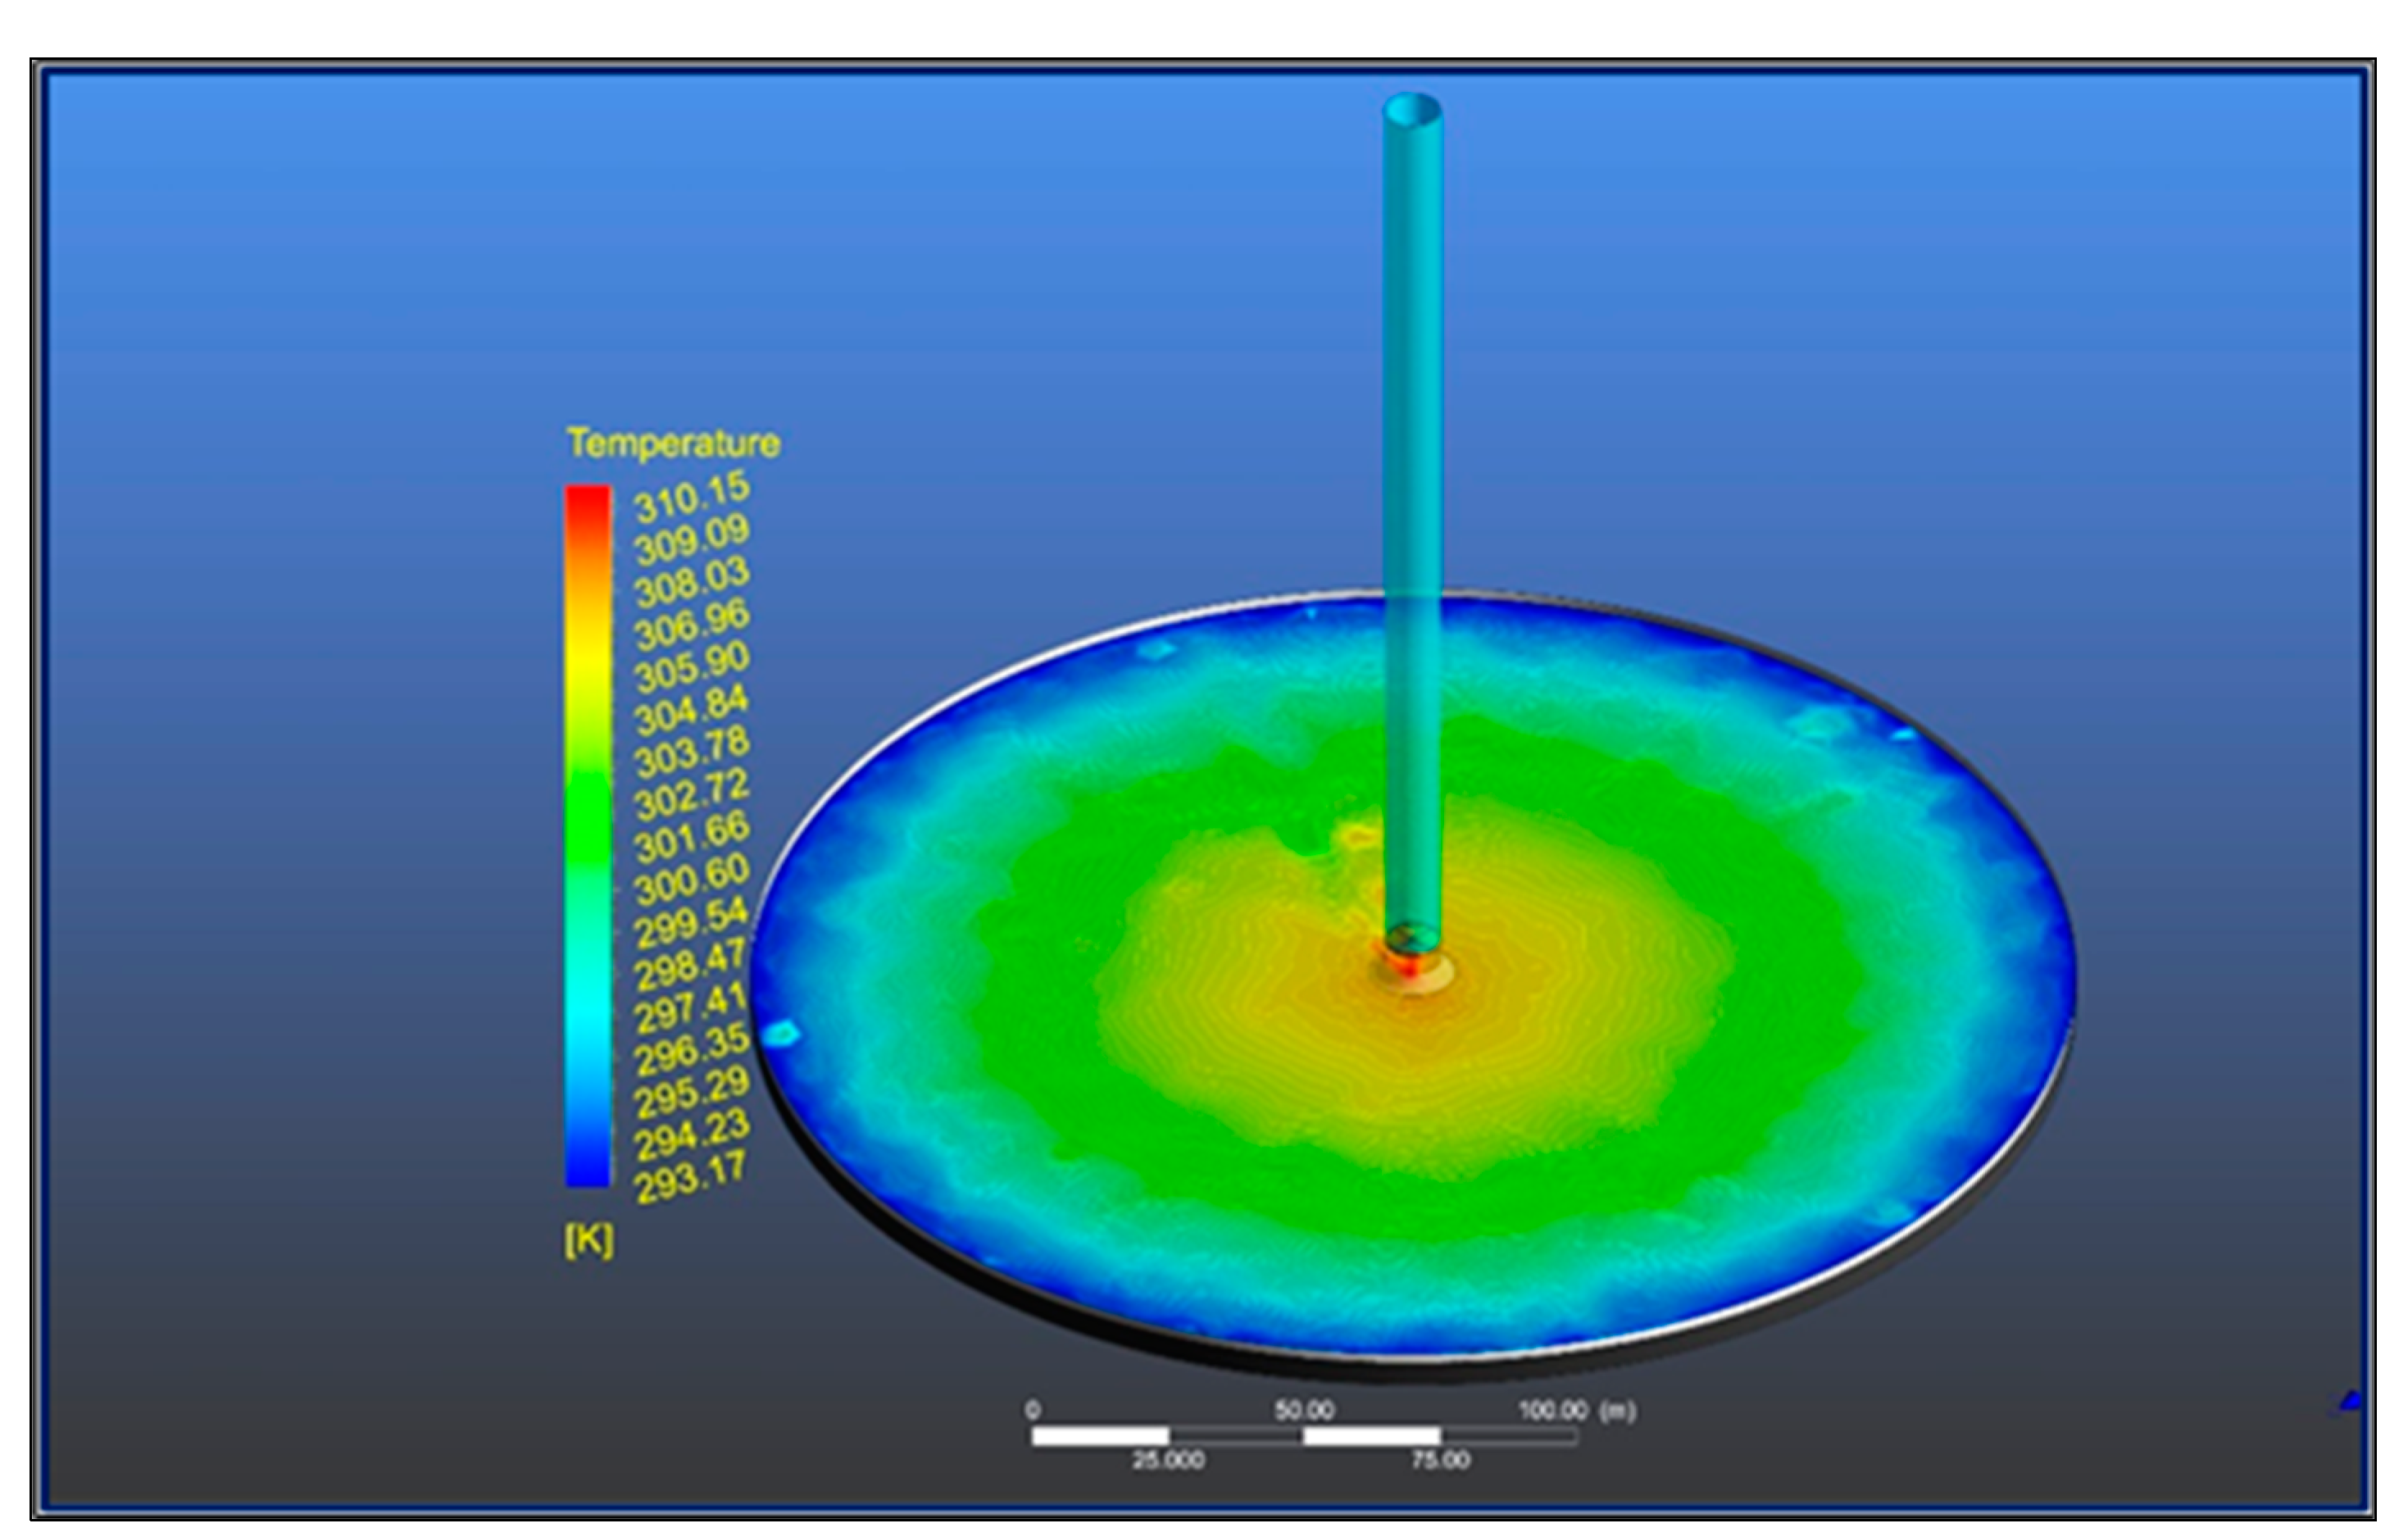Screen dimensions: 2408x1537
Task: Click the 293.17 minimum legend value
Action: [691, 1177]
